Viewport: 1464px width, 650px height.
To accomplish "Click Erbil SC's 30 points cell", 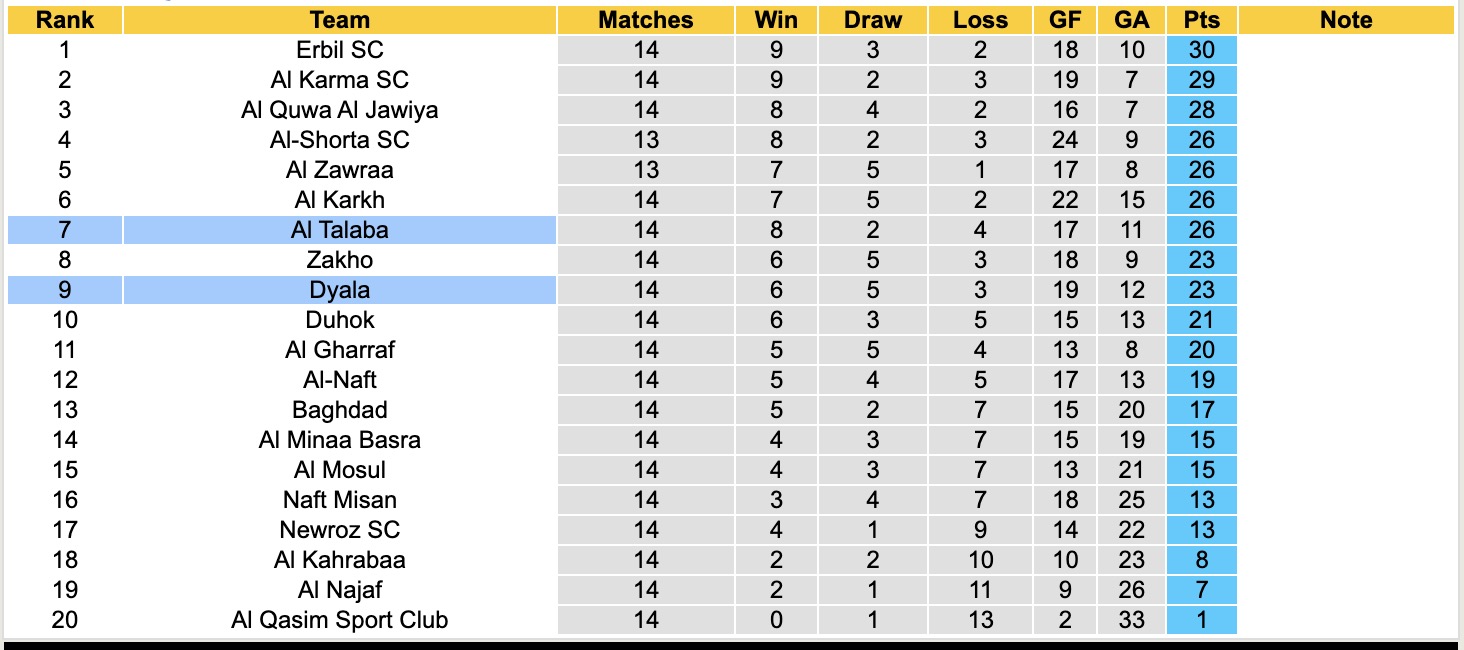I will point(1201,50).
